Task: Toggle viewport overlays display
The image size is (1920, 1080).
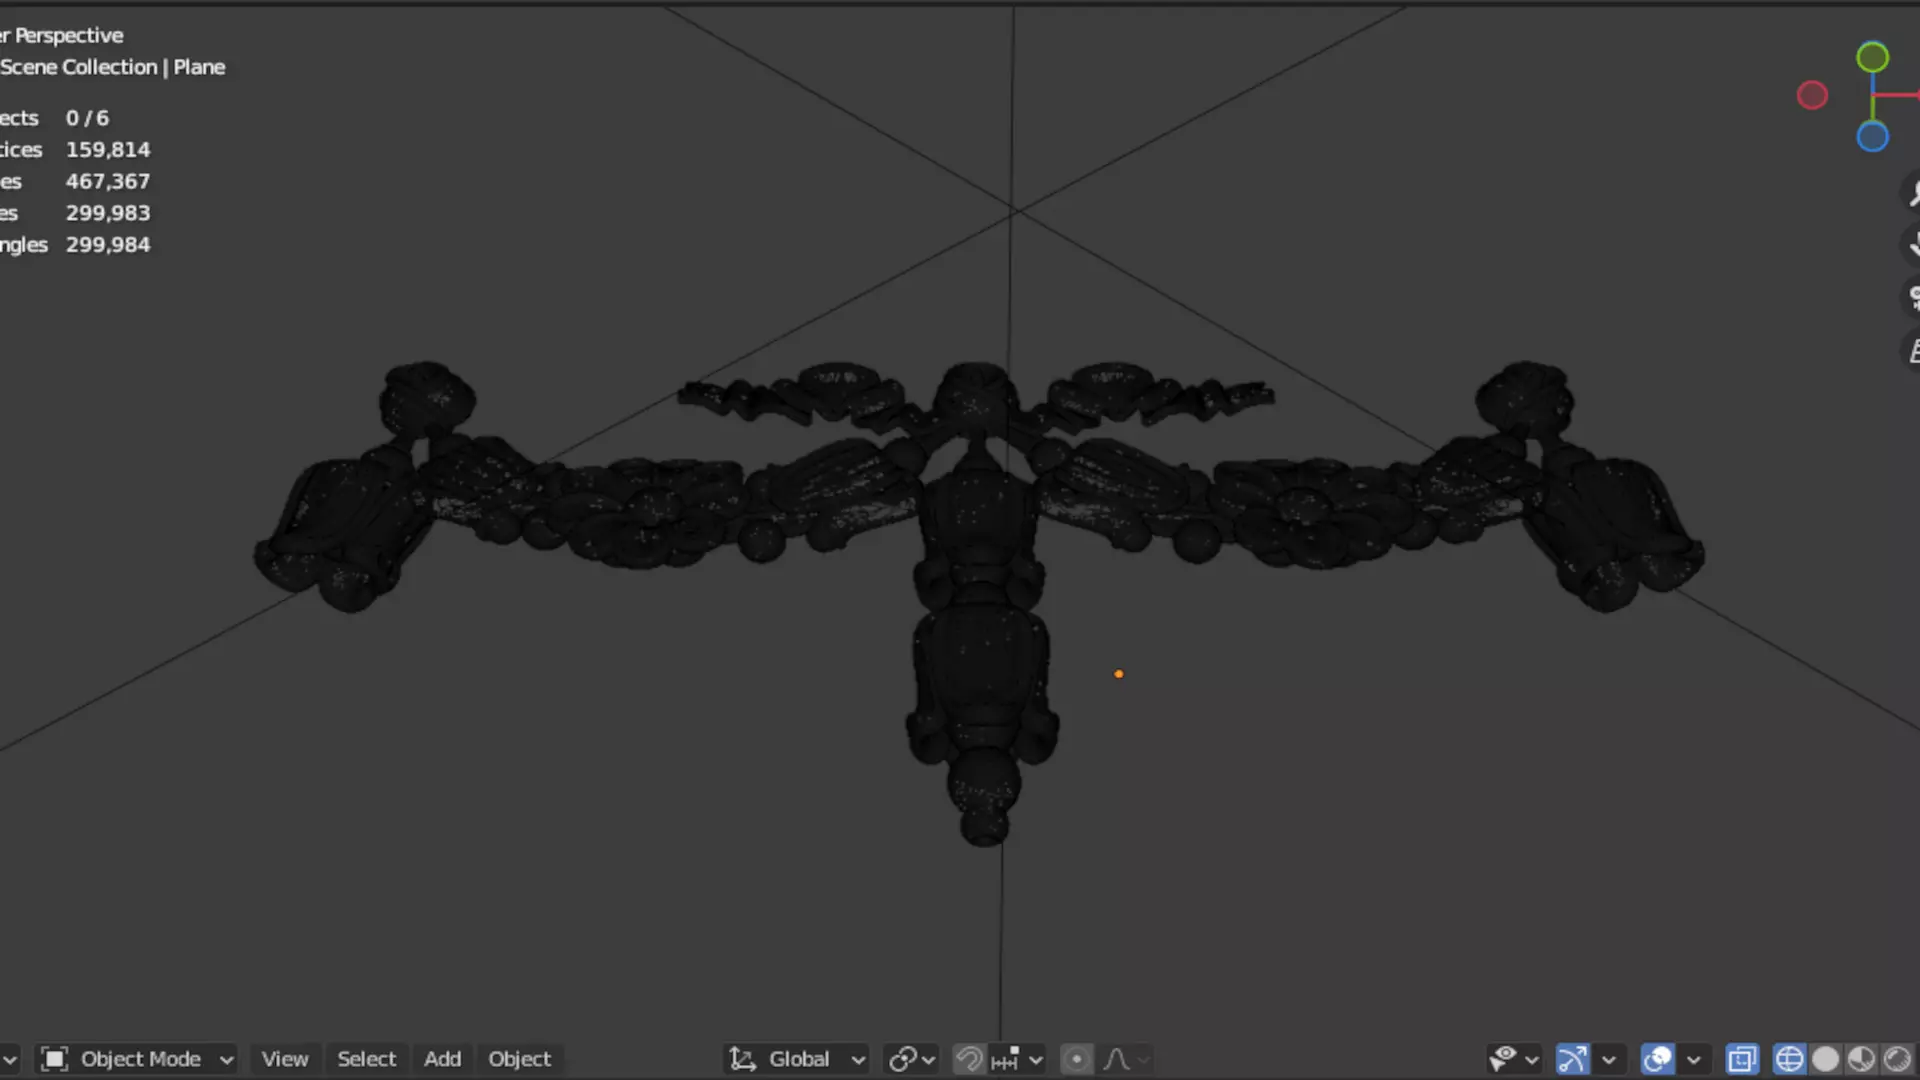Action: (x=1657, y=1059)
